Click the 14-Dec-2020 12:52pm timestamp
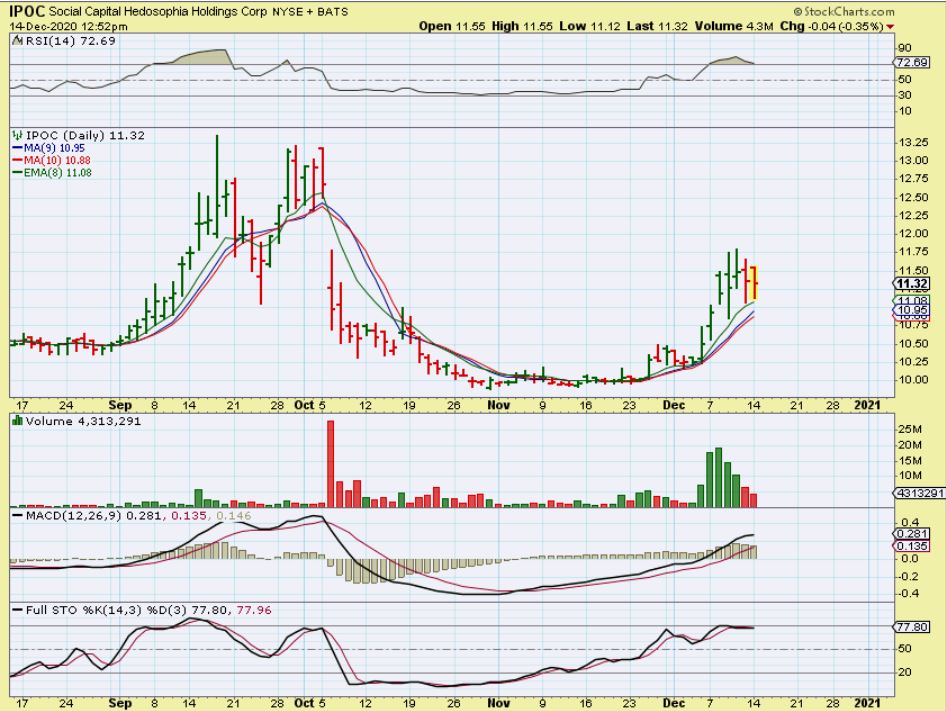This screenshot has width=946, height=711. (68, 27)
